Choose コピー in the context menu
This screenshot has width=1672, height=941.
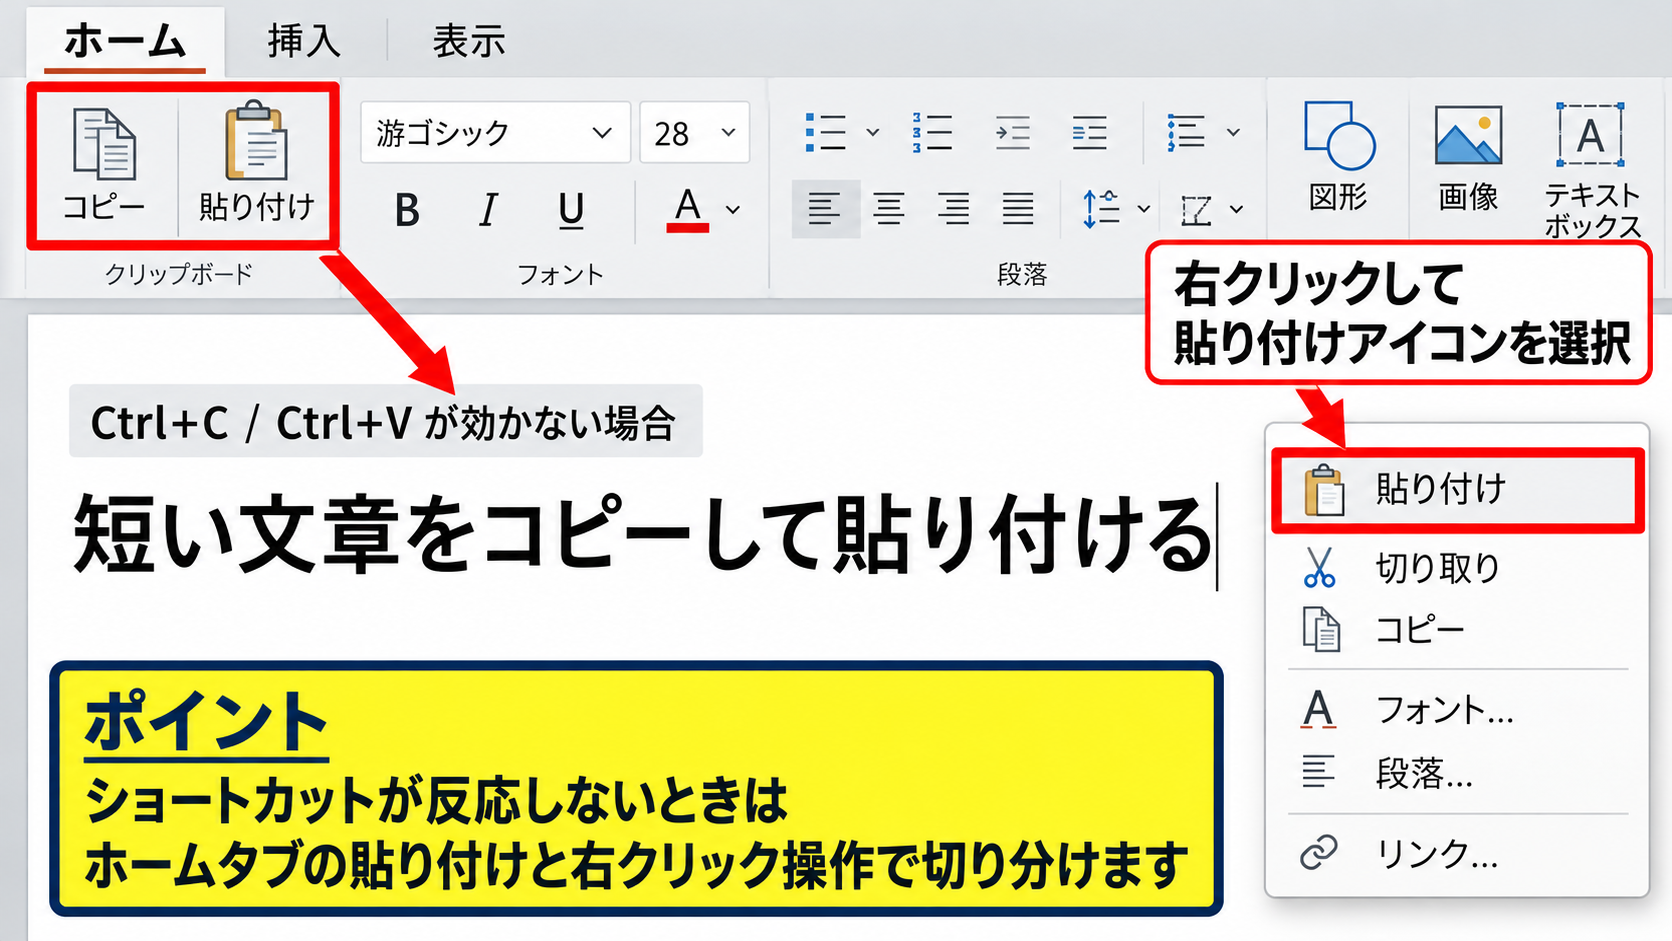pyautogui.click(x=1458, y=630)
